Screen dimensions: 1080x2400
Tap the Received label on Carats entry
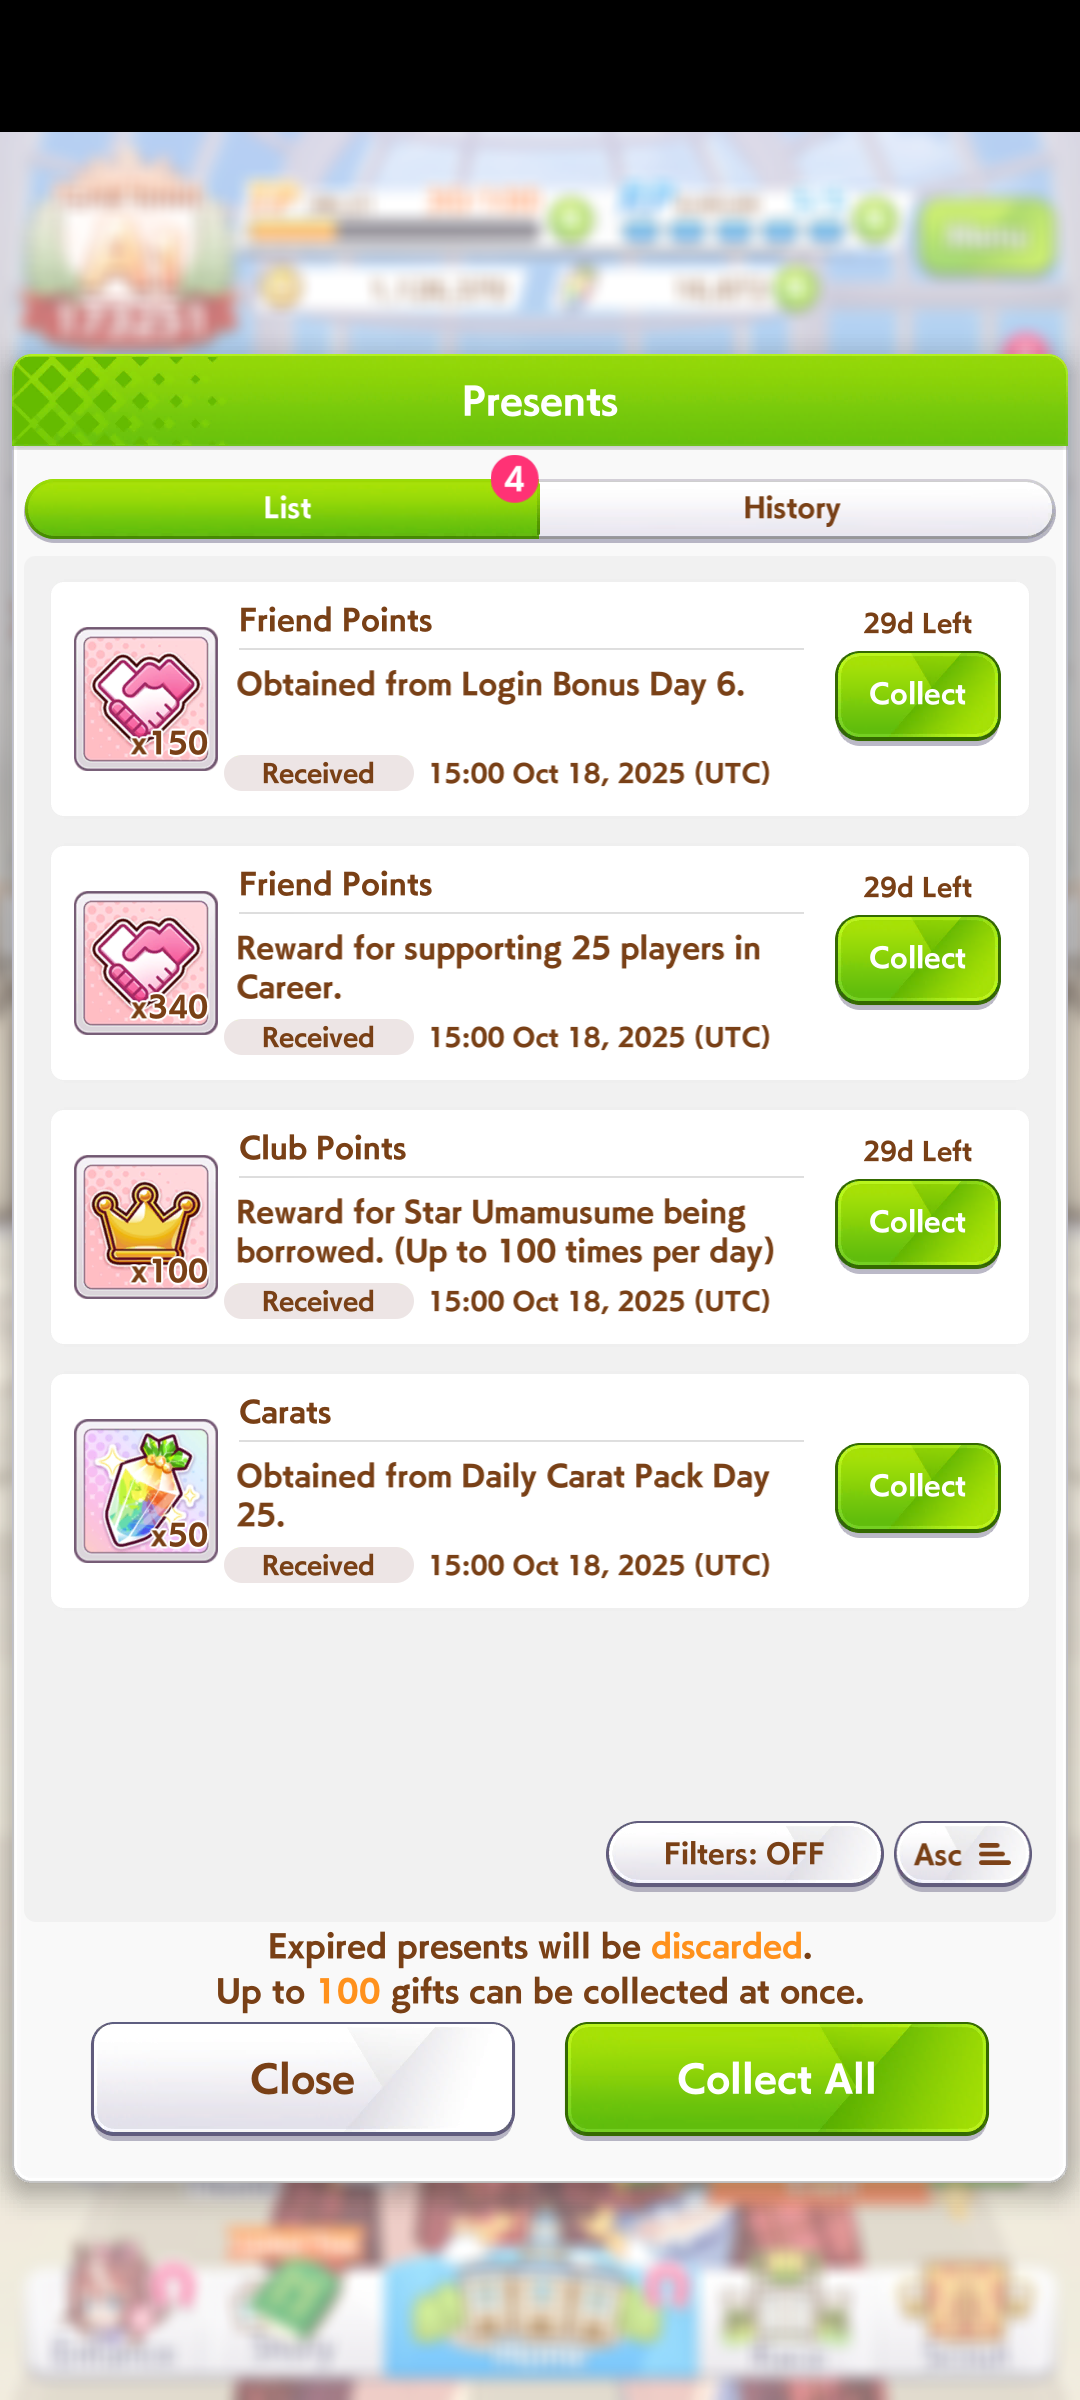pos(318,1565)
